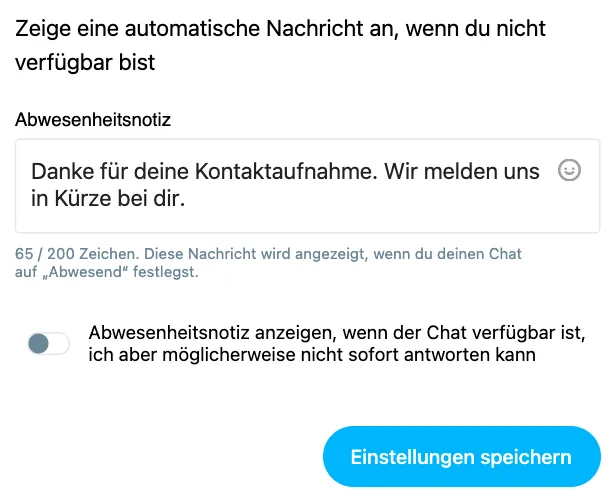Click the Einstellungen speichern button

click(x=461, y=457)
